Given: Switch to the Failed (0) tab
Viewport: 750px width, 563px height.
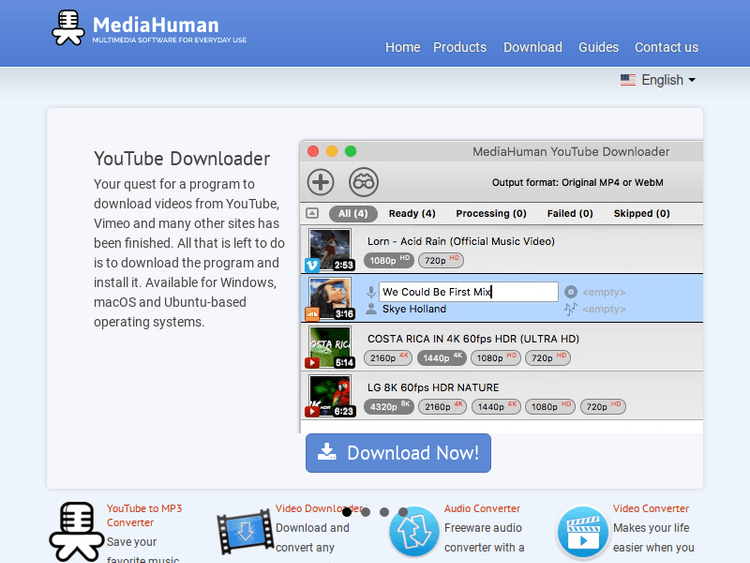Looking at the screenshot, I should point(570,213).
